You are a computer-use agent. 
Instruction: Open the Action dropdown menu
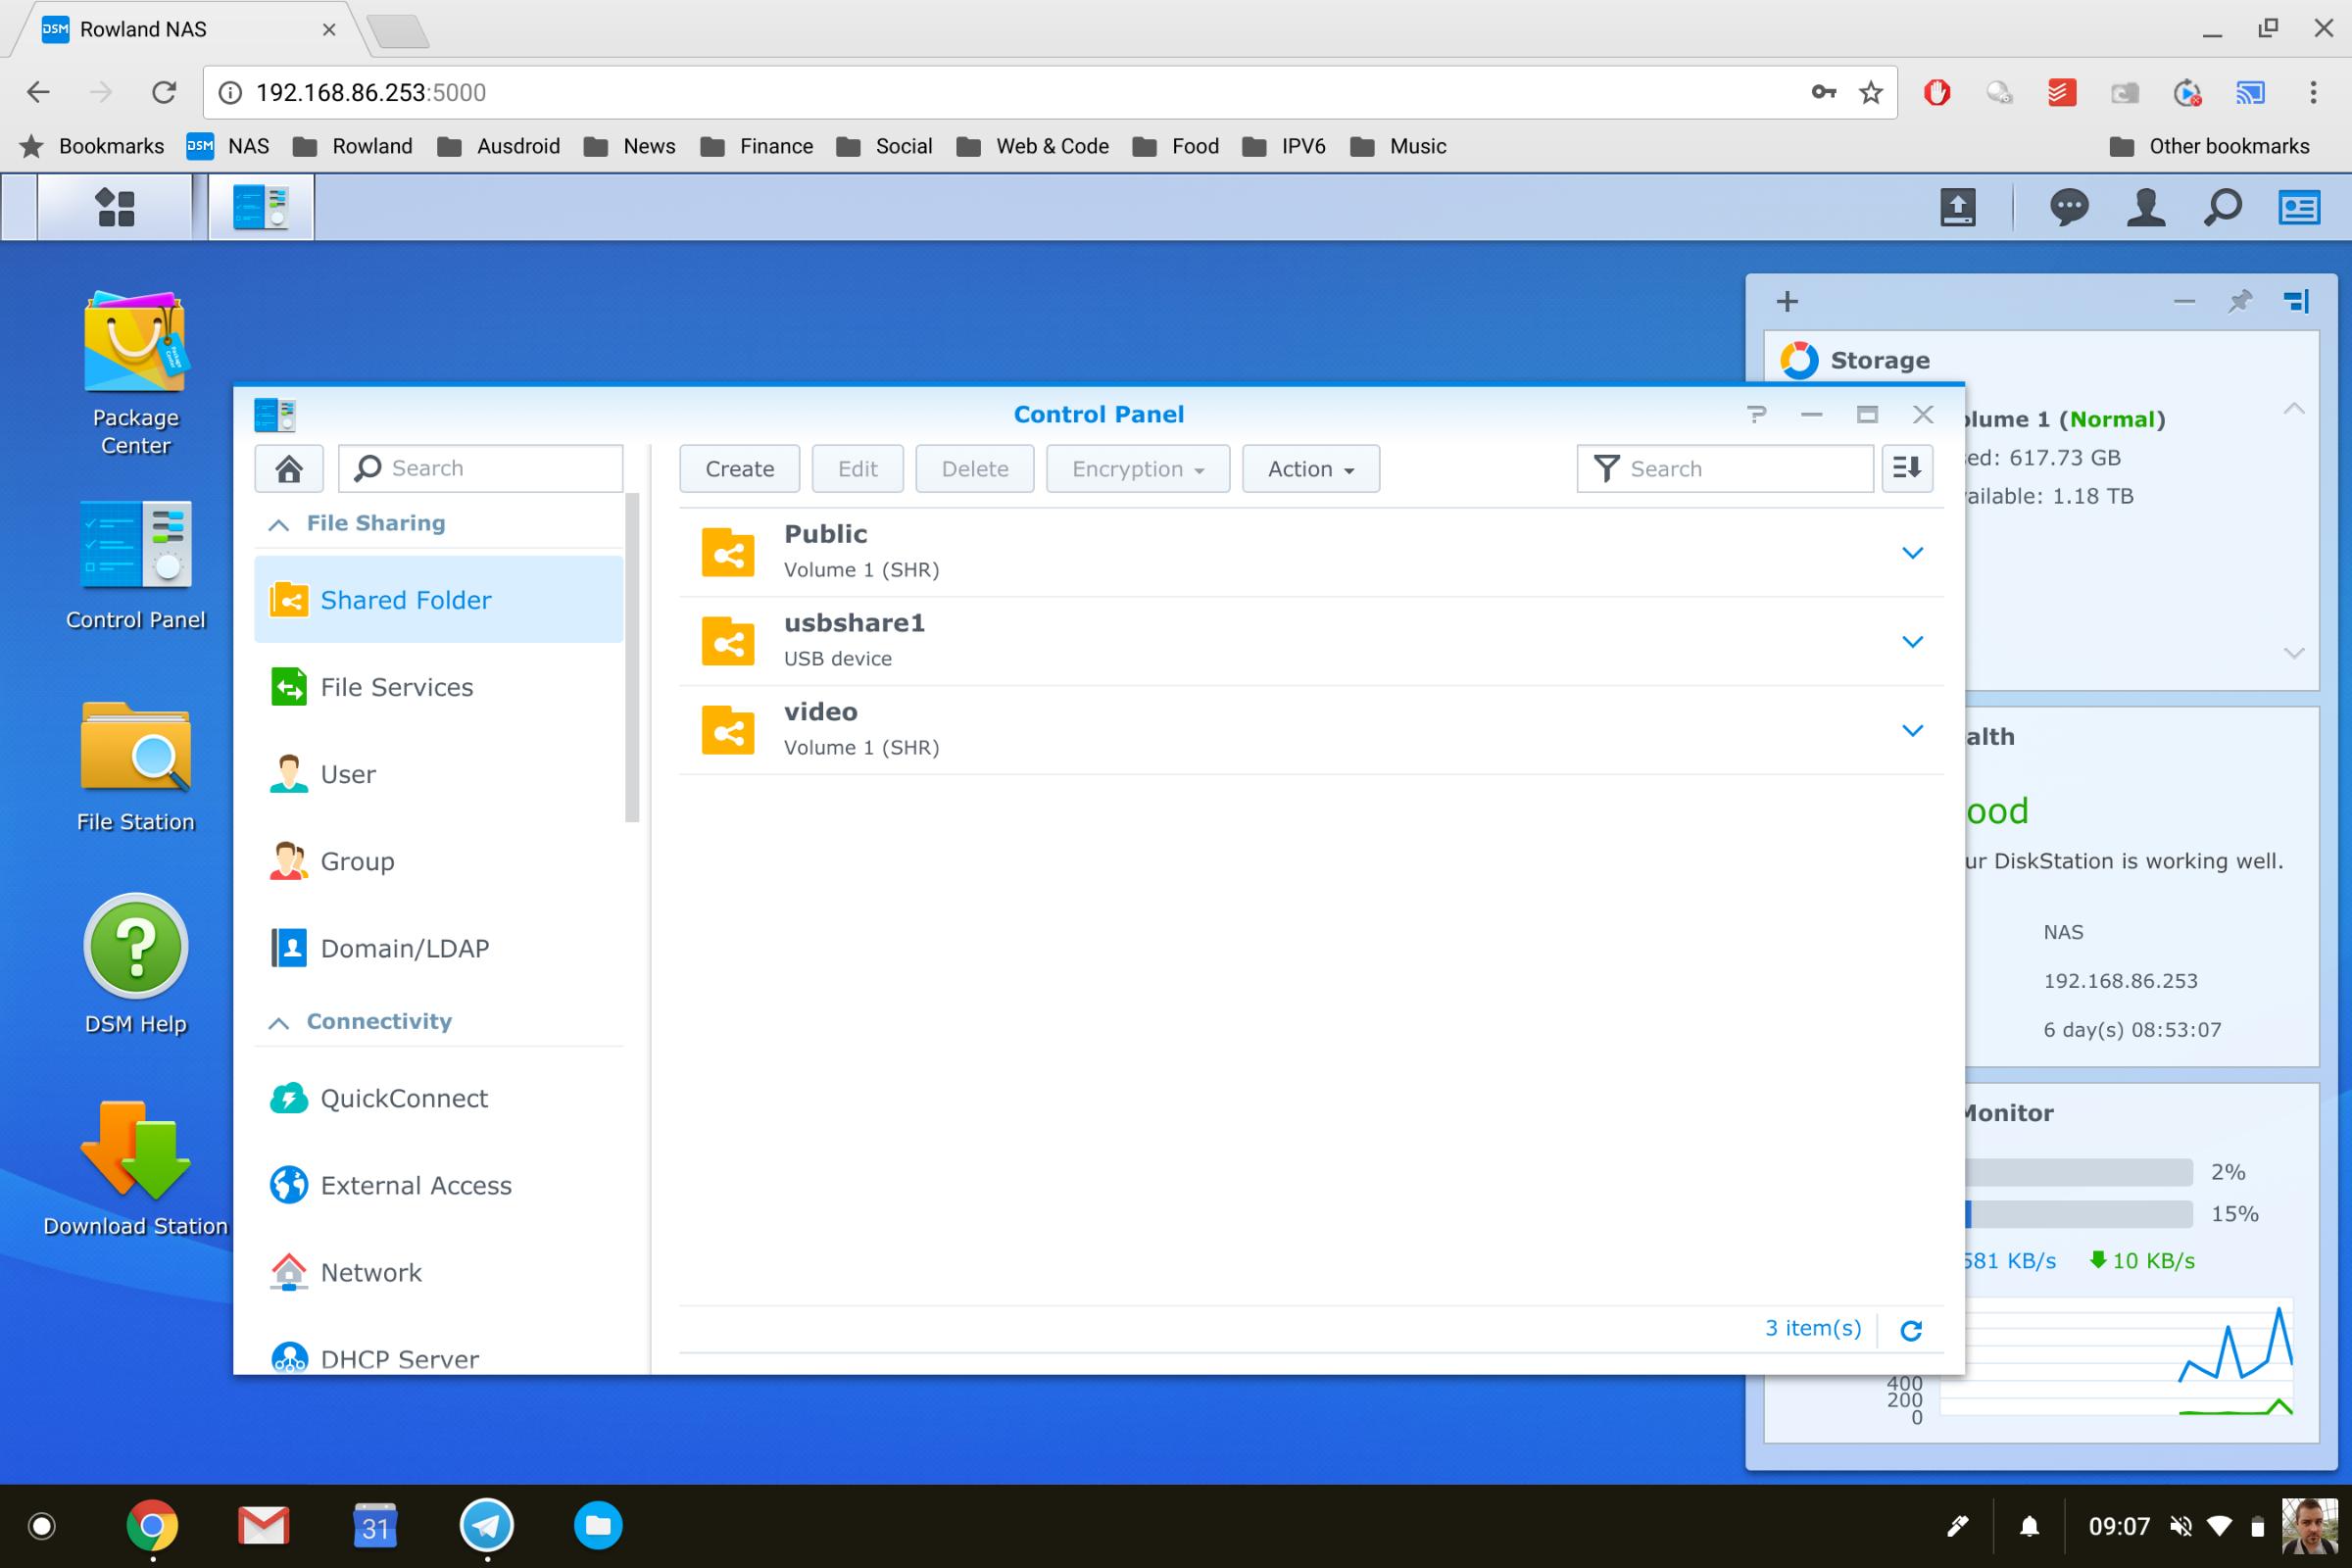coord(1310,468)
